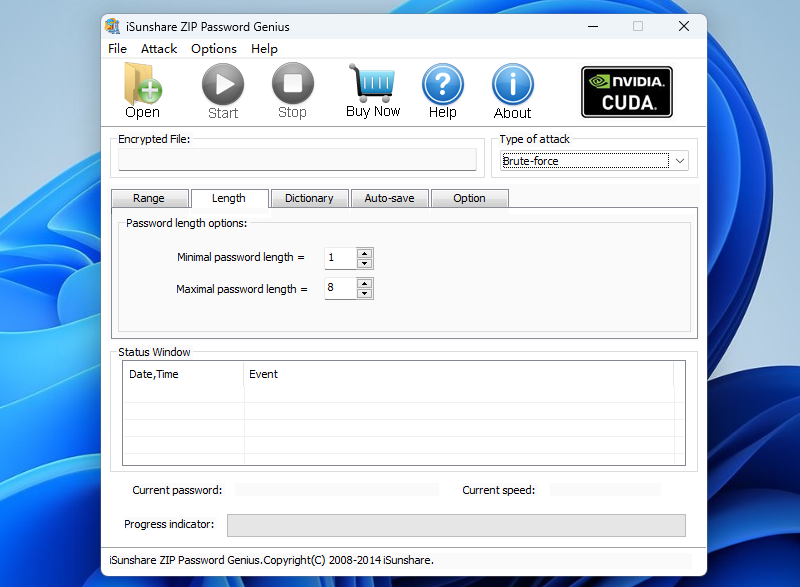The height and width of the screenshot is (587, 800).
Task: Click the Date,Time column header
Action: point(183,374)
